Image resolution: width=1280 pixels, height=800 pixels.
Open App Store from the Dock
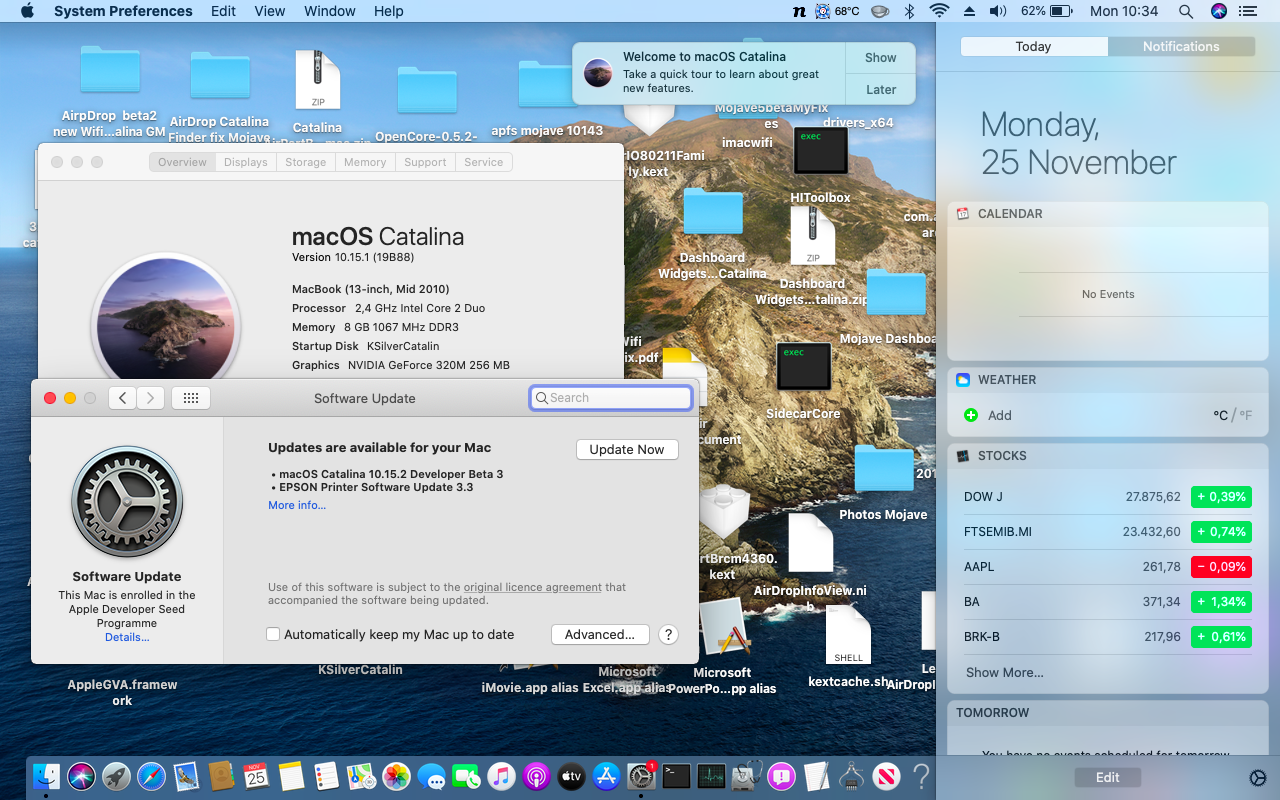pyautogui.click(x=606, y=776)
